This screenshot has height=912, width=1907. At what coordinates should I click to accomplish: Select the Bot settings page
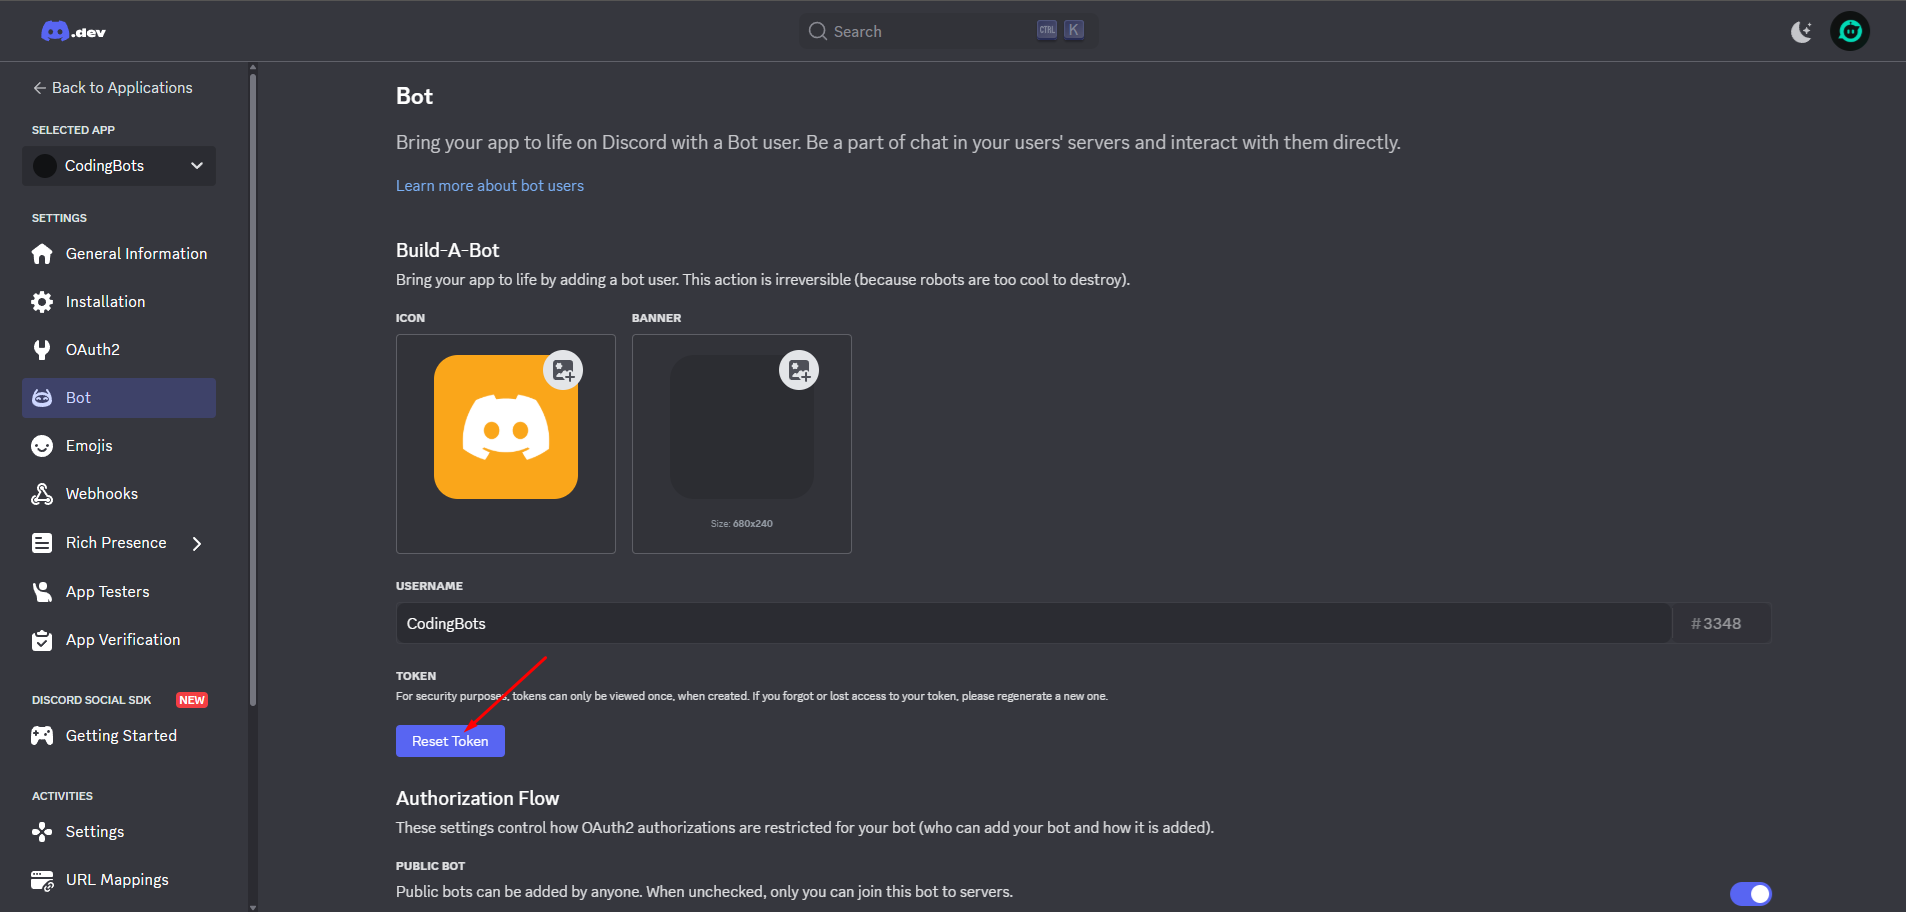(x=119, y=398)
